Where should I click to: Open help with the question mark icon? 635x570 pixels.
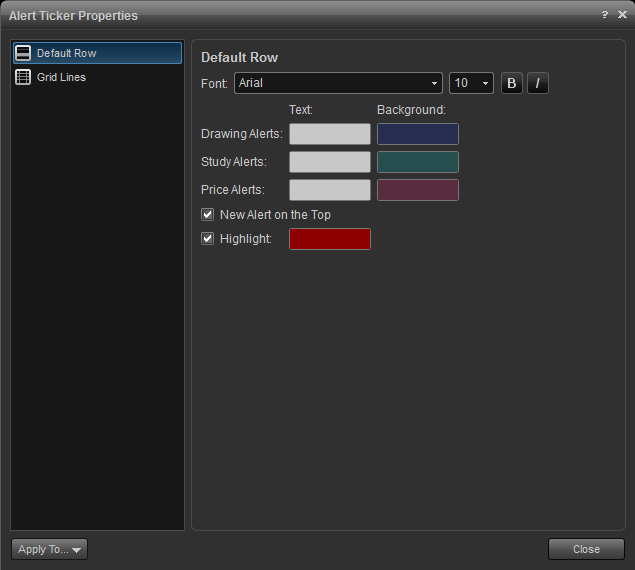[x=605, y=15]
